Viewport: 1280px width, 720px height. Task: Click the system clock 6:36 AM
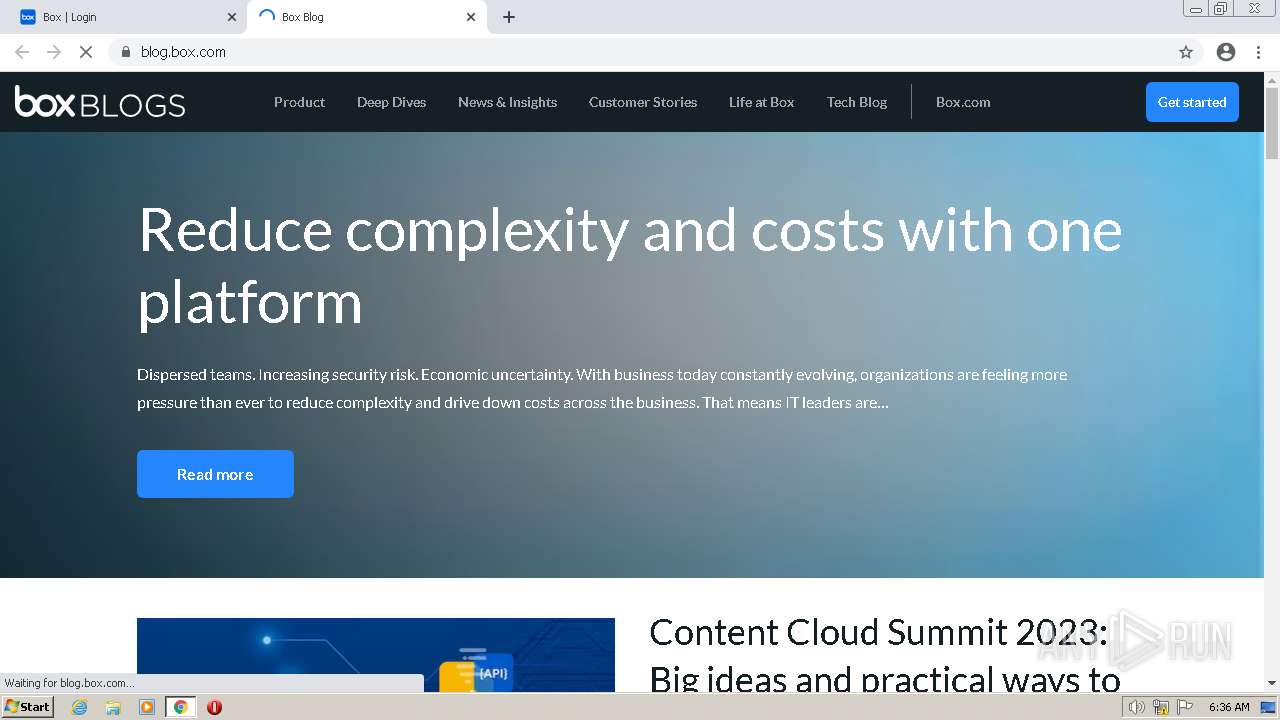click(x=1229, y=707)
